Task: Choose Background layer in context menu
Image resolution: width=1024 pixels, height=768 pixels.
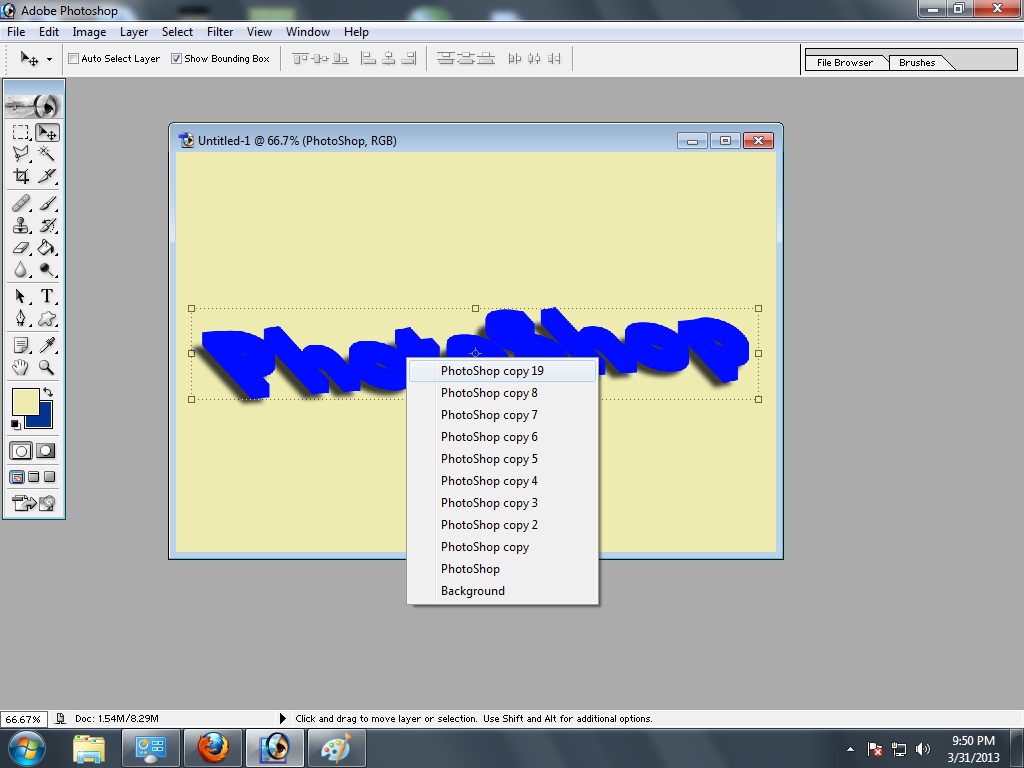Action: (x=502, y=591)
